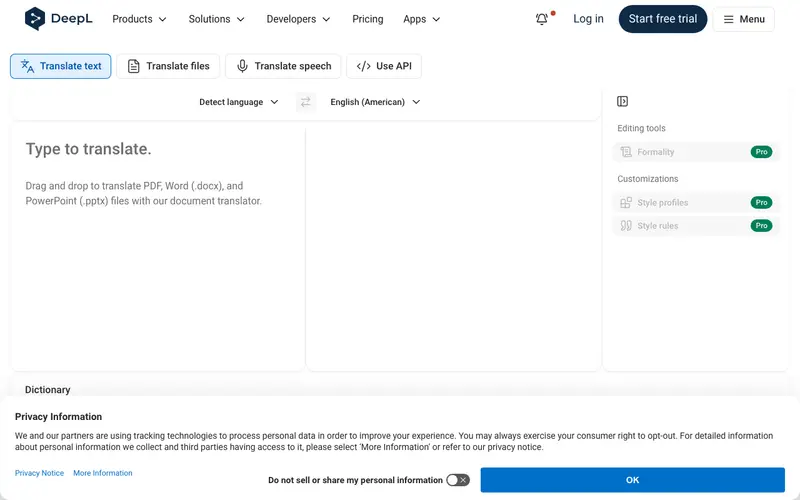Accept privacy notice with OK

(633, 480)
